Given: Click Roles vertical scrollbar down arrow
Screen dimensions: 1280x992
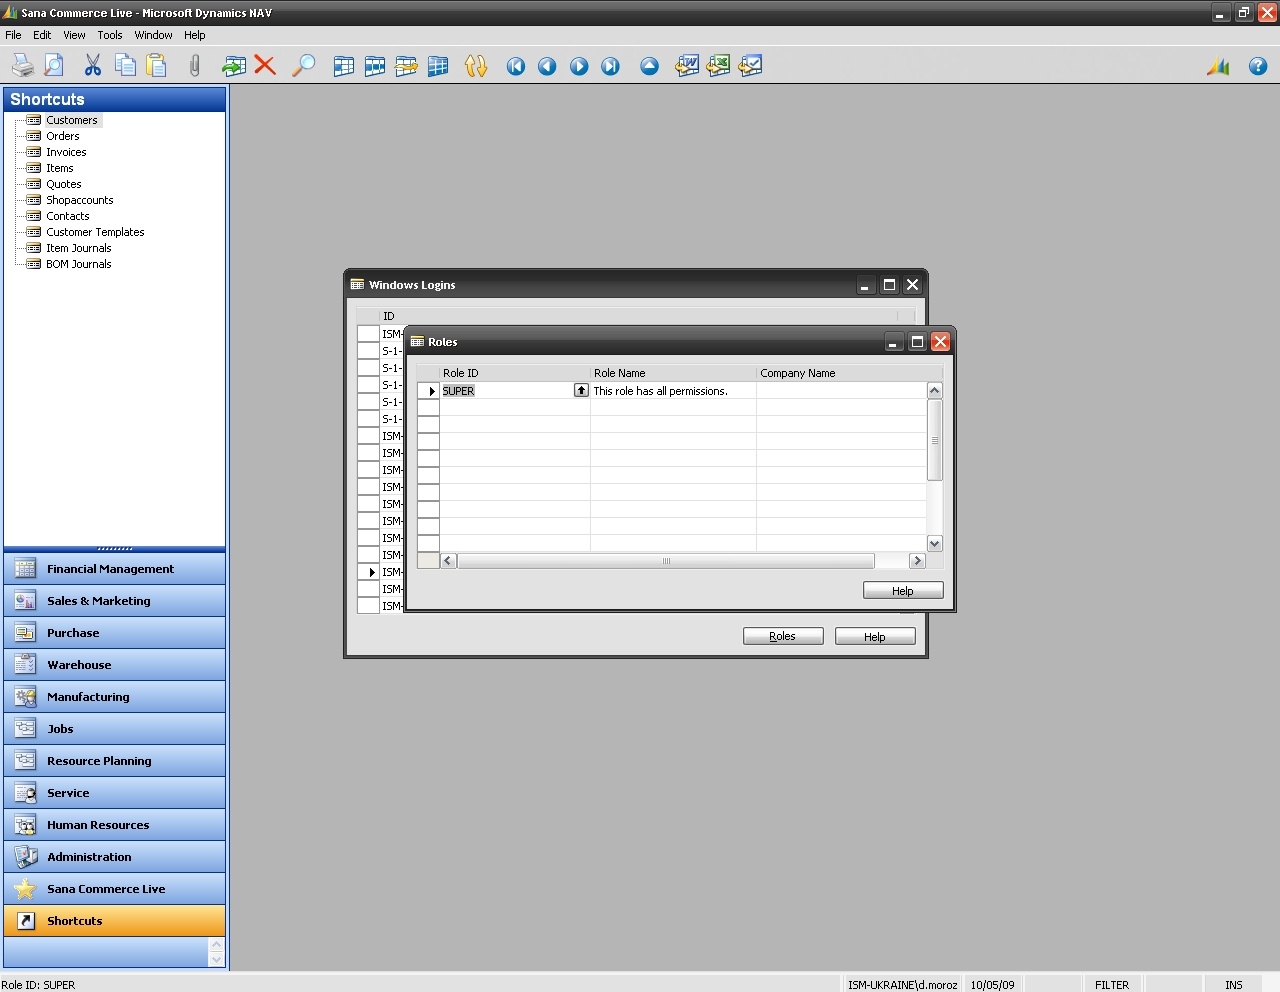Looking at the screenshot, I should click(x=935, y=544).
